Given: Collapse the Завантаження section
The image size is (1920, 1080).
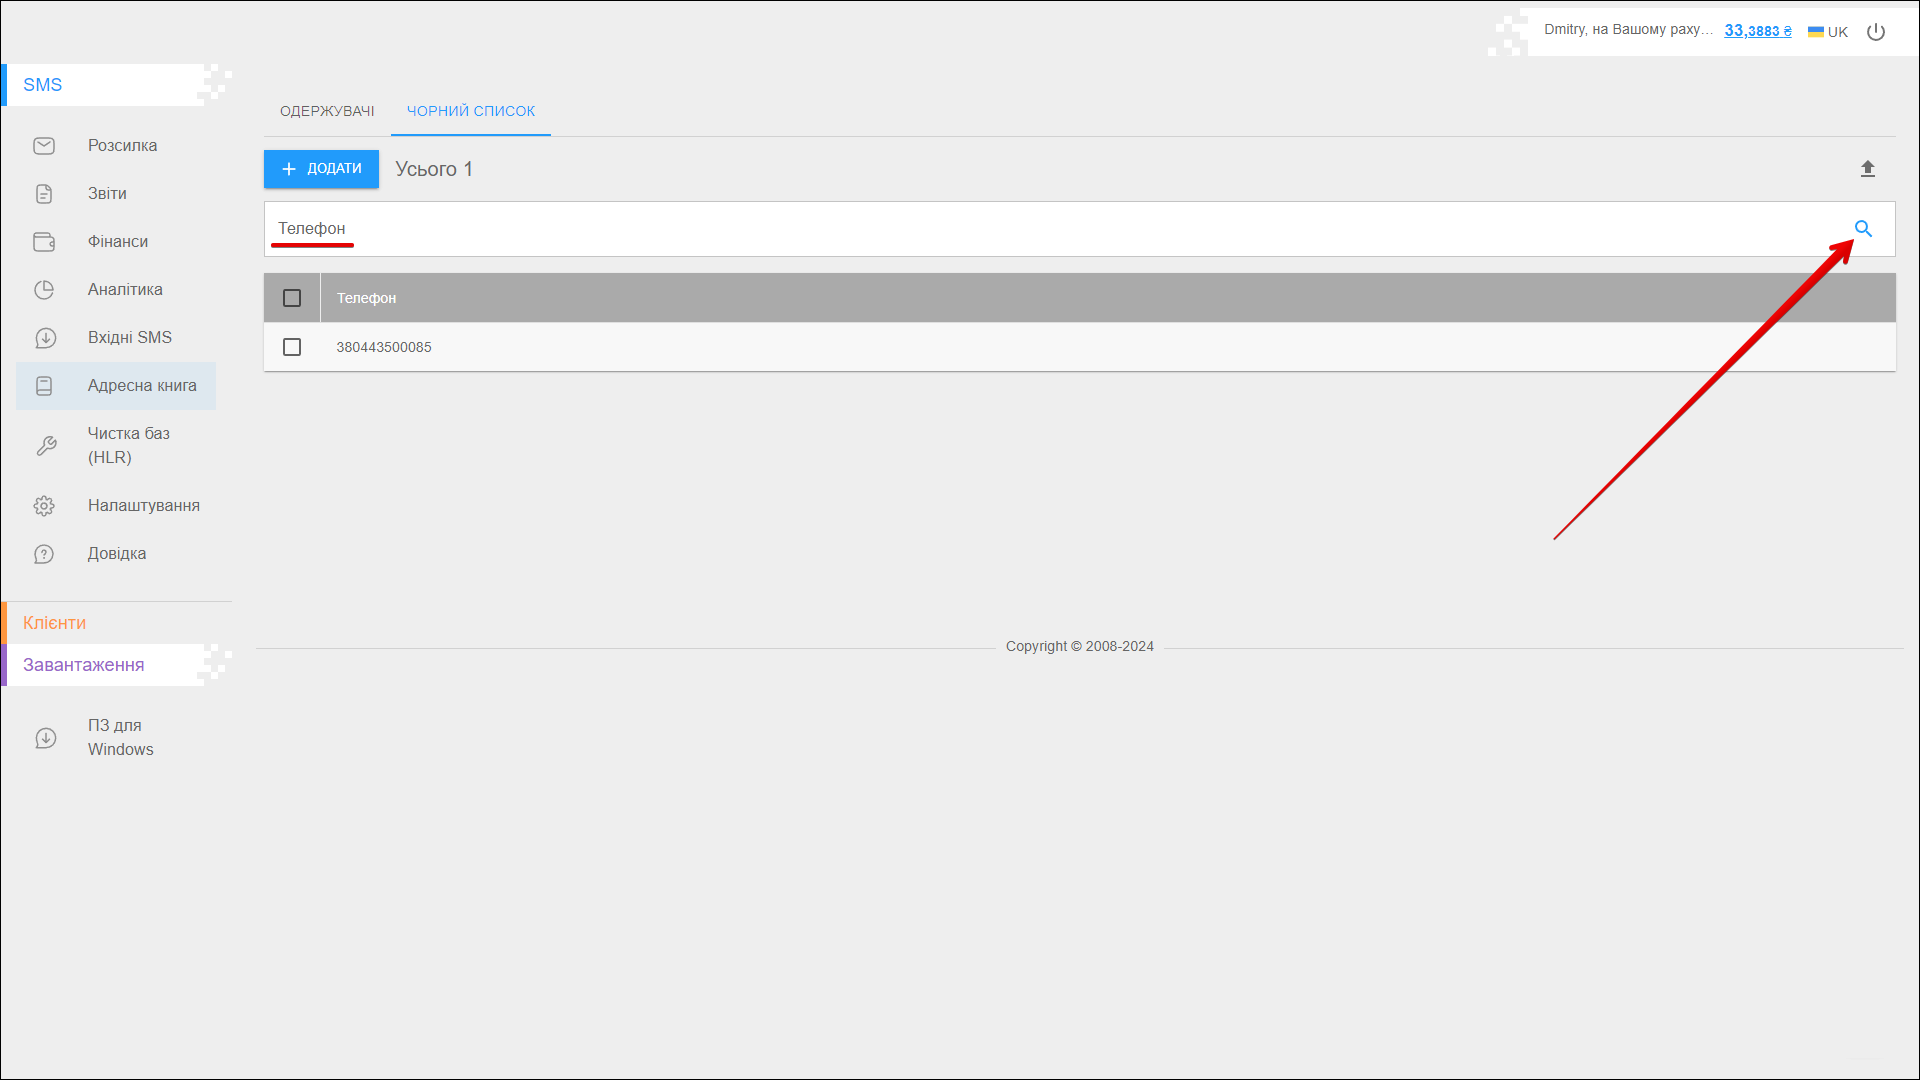Looking at the screenshot, I should tap(84, 665).
